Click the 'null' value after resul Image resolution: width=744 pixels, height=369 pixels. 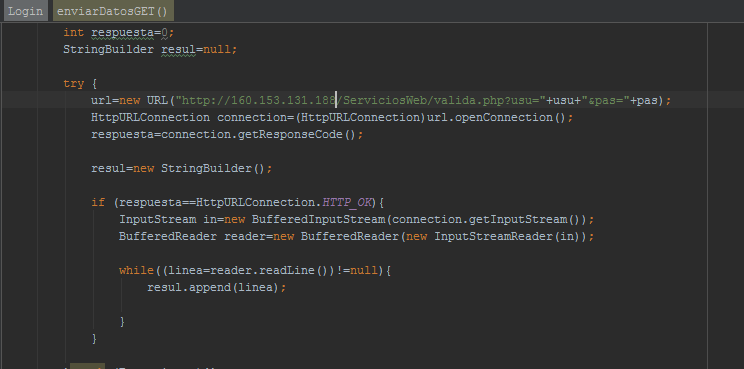pos(217,49)
